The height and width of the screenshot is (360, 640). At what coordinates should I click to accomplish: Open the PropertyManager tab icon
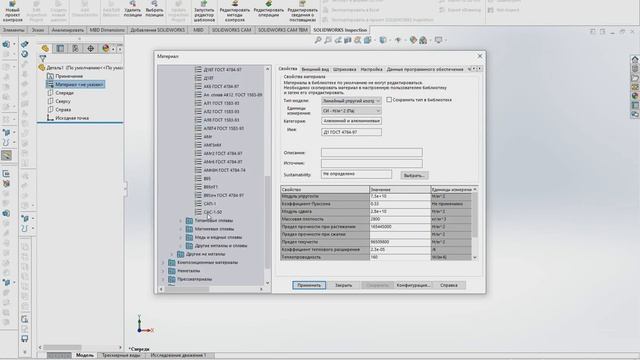(x=60, y=49)
